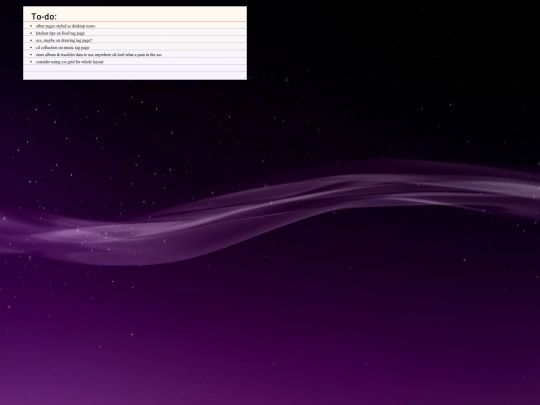Click "consider using css grid for whole layout"

coord(70,62)
